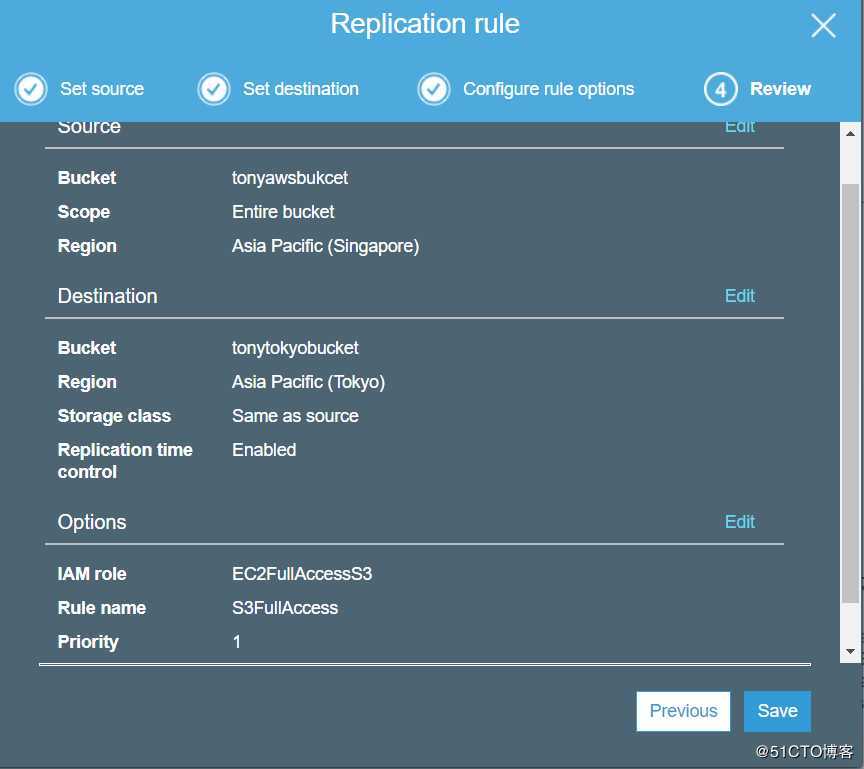Edit the Source section
The width and height of the screenshot is (864, 769).
(x=739, y=127)
